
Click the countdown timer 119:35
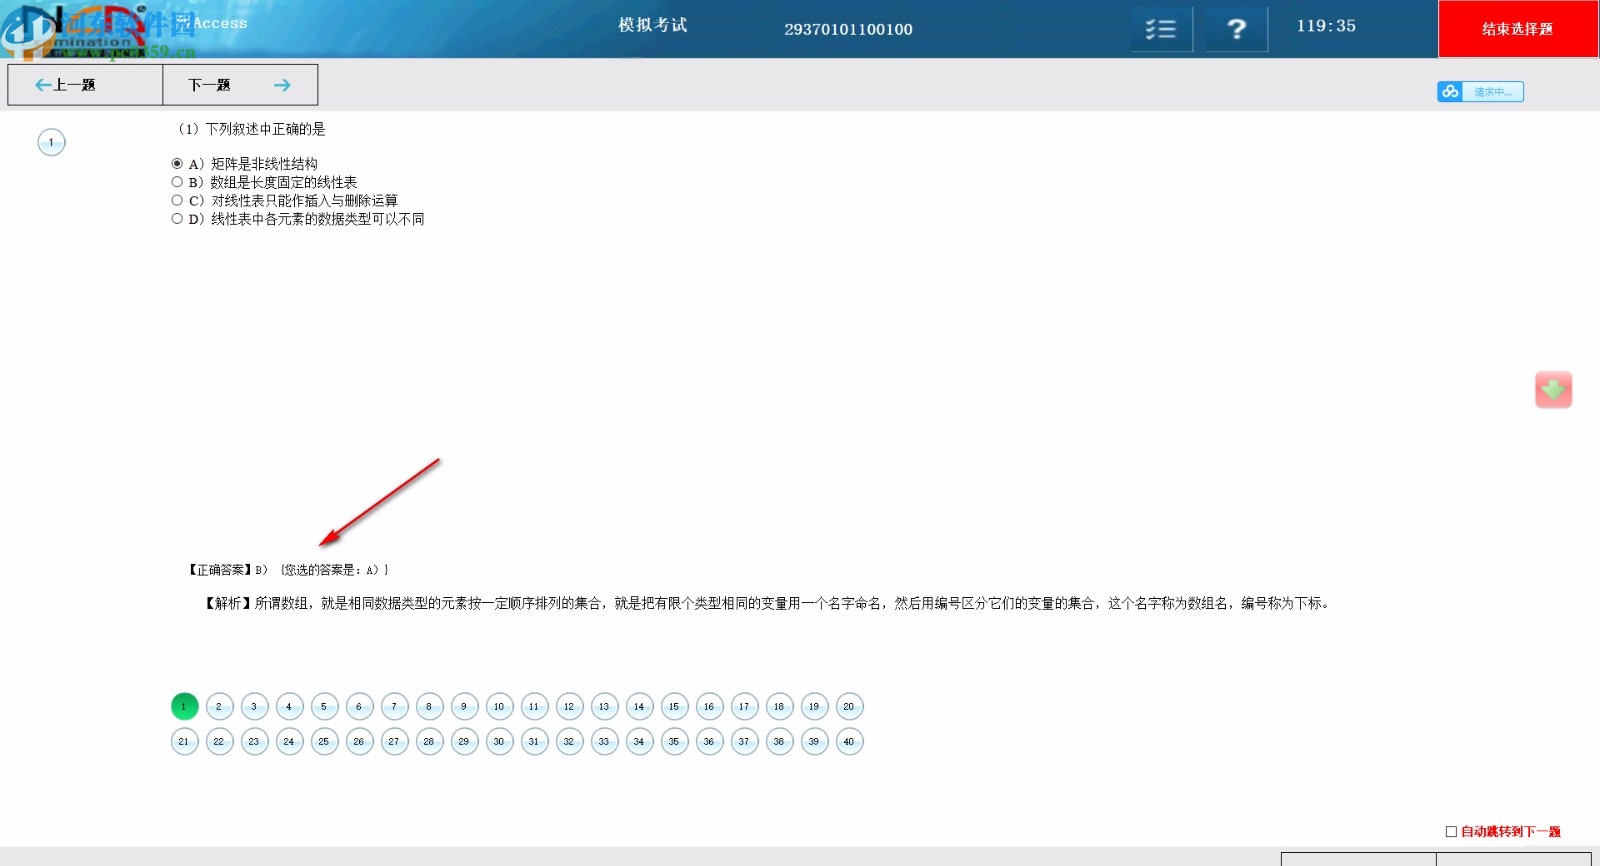(1326, 26)
